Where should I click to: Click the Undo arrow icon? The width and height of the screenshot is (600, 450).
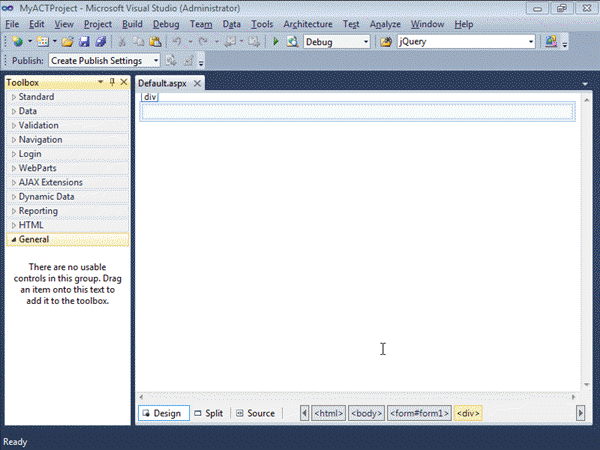[x=177, y=41]
